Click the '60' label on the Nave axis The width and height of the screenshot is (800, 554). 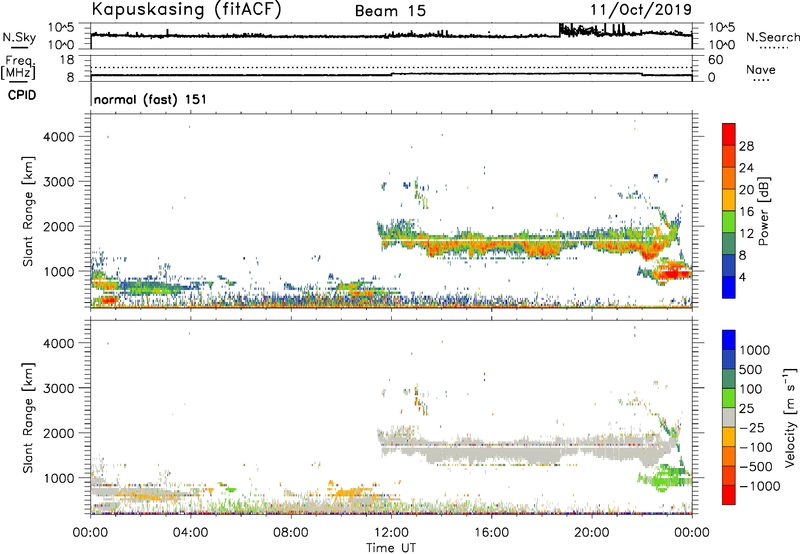coord(715,60)
